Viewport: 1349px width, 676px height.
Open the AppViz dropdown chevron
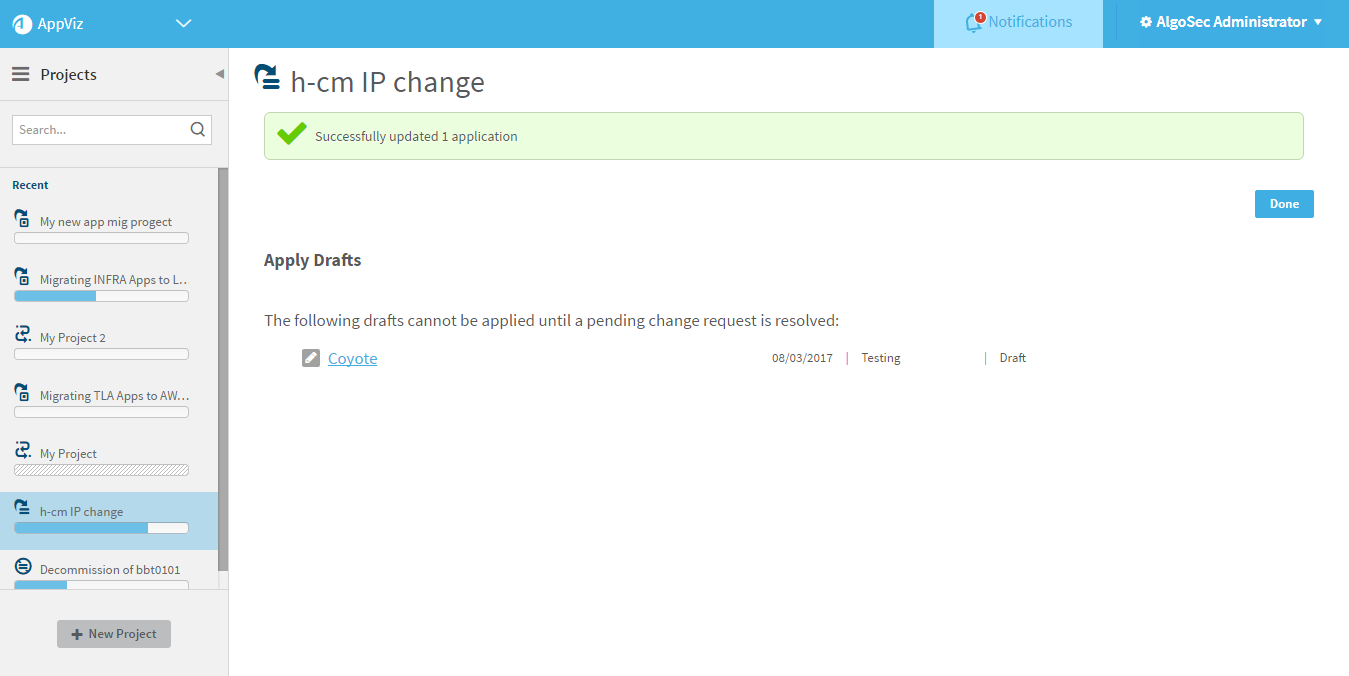[183, 24]
